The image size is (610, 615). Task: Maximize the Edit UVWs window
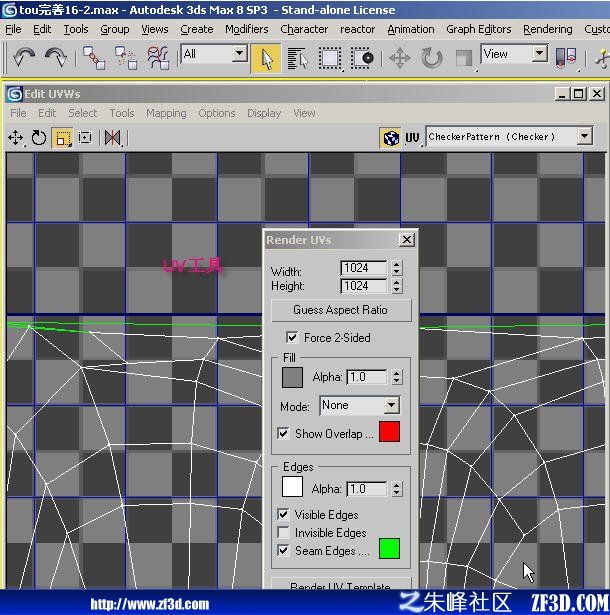point(579,94)
